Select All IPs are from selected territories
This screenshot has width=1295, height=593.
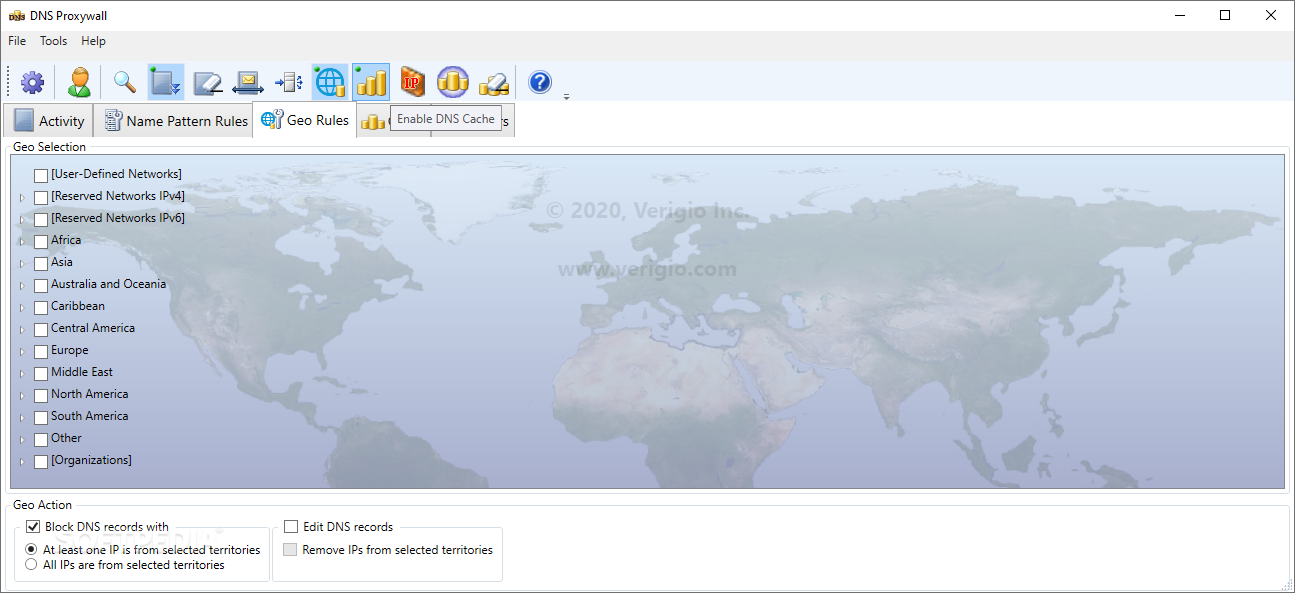point(32,565)
